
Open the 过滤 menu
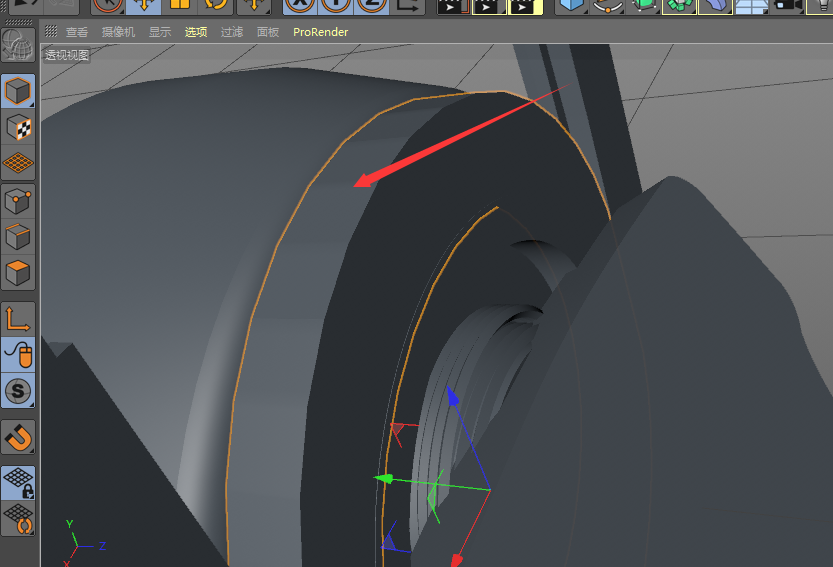coord(232,32)
